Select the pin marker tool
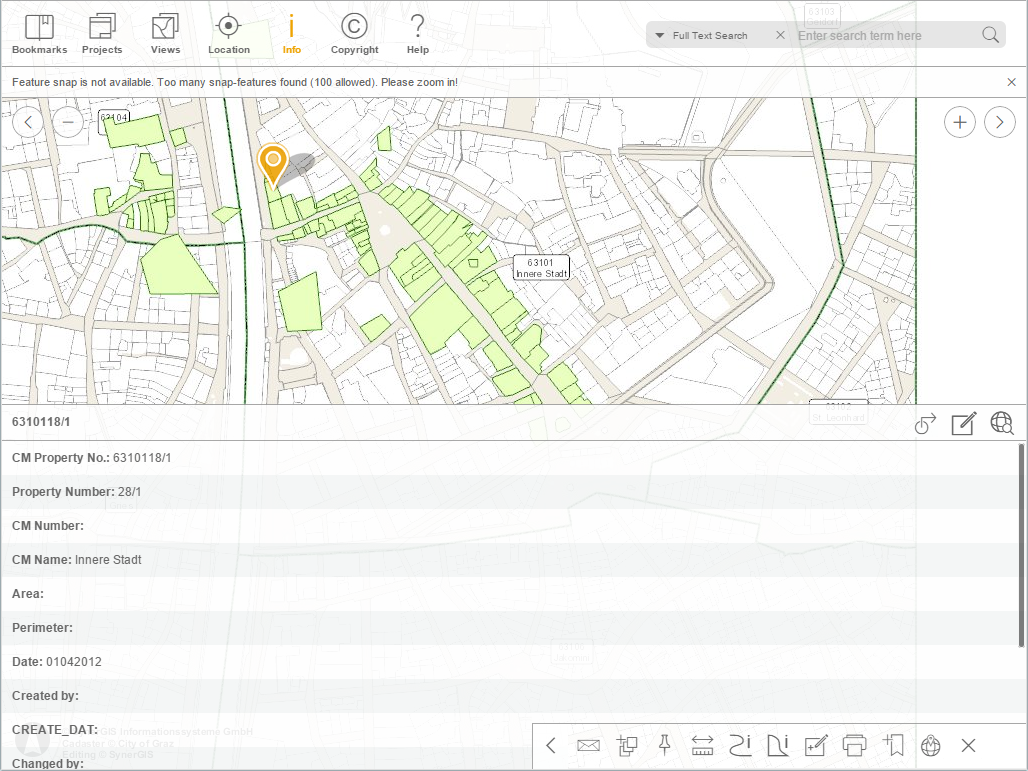The width and height of the screenshot is (1028, 771). [664, 745]
